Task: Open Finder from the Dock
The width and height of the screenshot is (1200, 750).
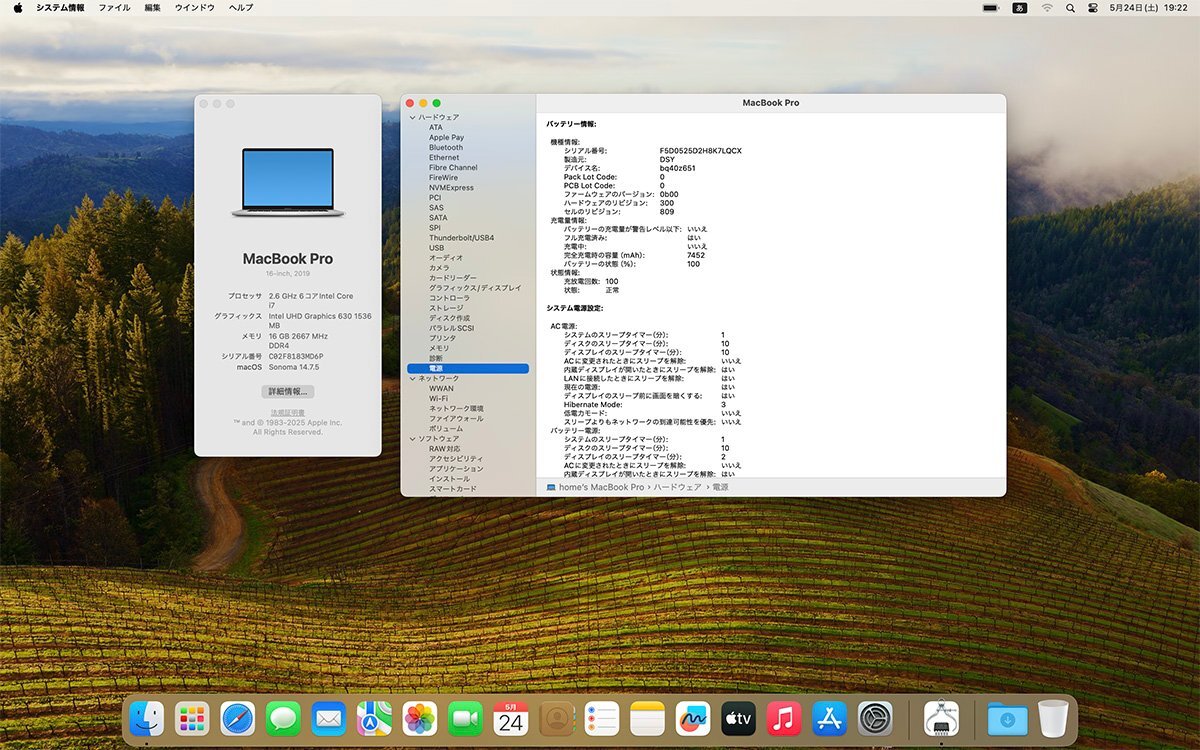Action: pyautogui.click(x=147, y=718)
